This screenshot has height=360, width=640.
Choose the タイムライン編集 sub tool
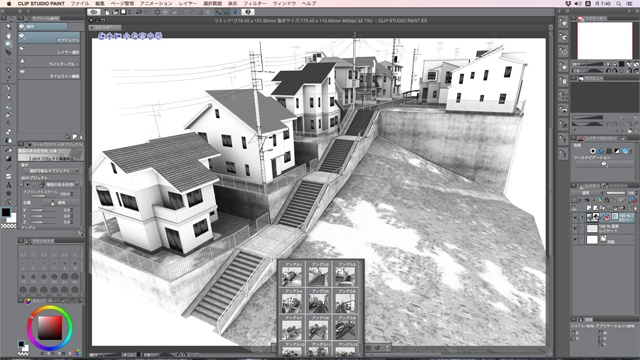tap(49, 74)
